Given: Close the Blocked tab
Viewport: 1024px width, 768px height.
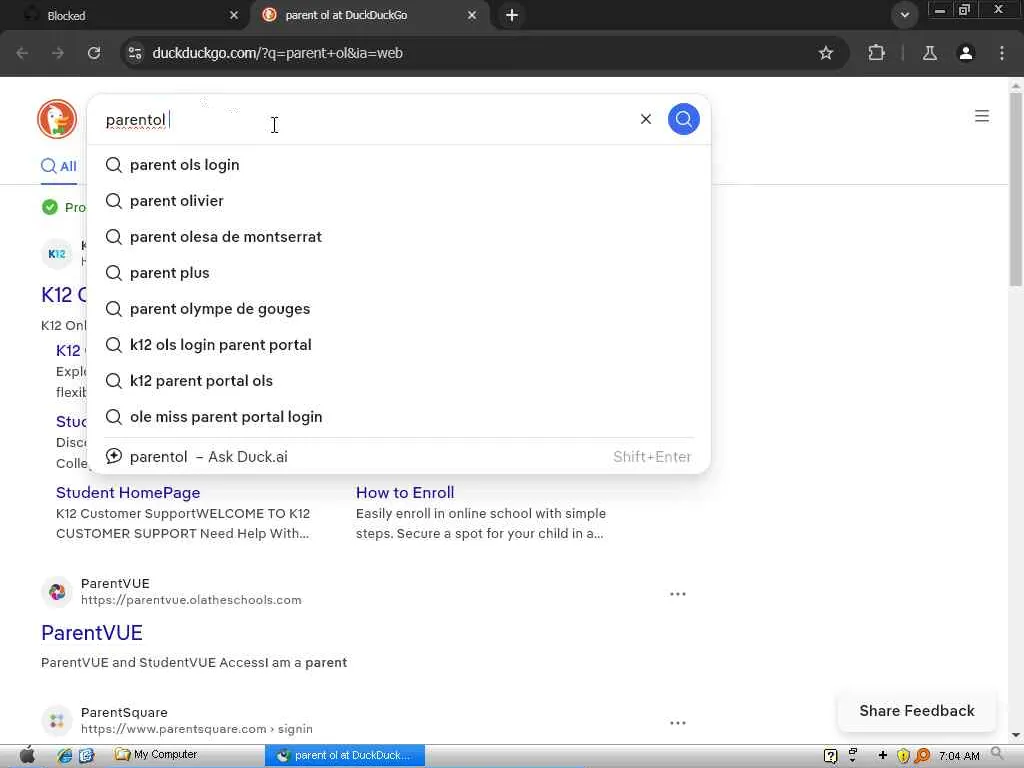Looking at the screenshot, I should pyautogui.click(x=234, y=15).
